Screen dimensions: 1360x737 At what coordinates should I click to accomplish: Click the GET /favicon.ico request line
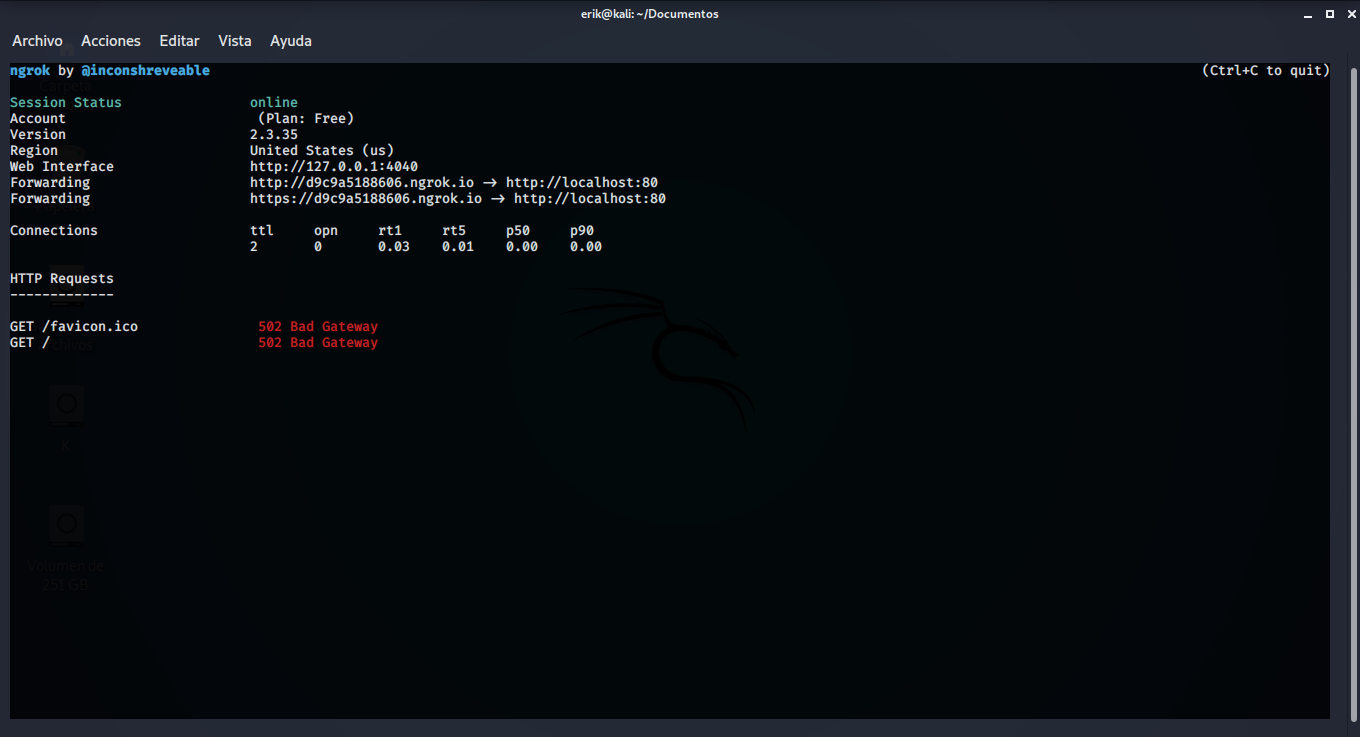click(x=74, y=327)
